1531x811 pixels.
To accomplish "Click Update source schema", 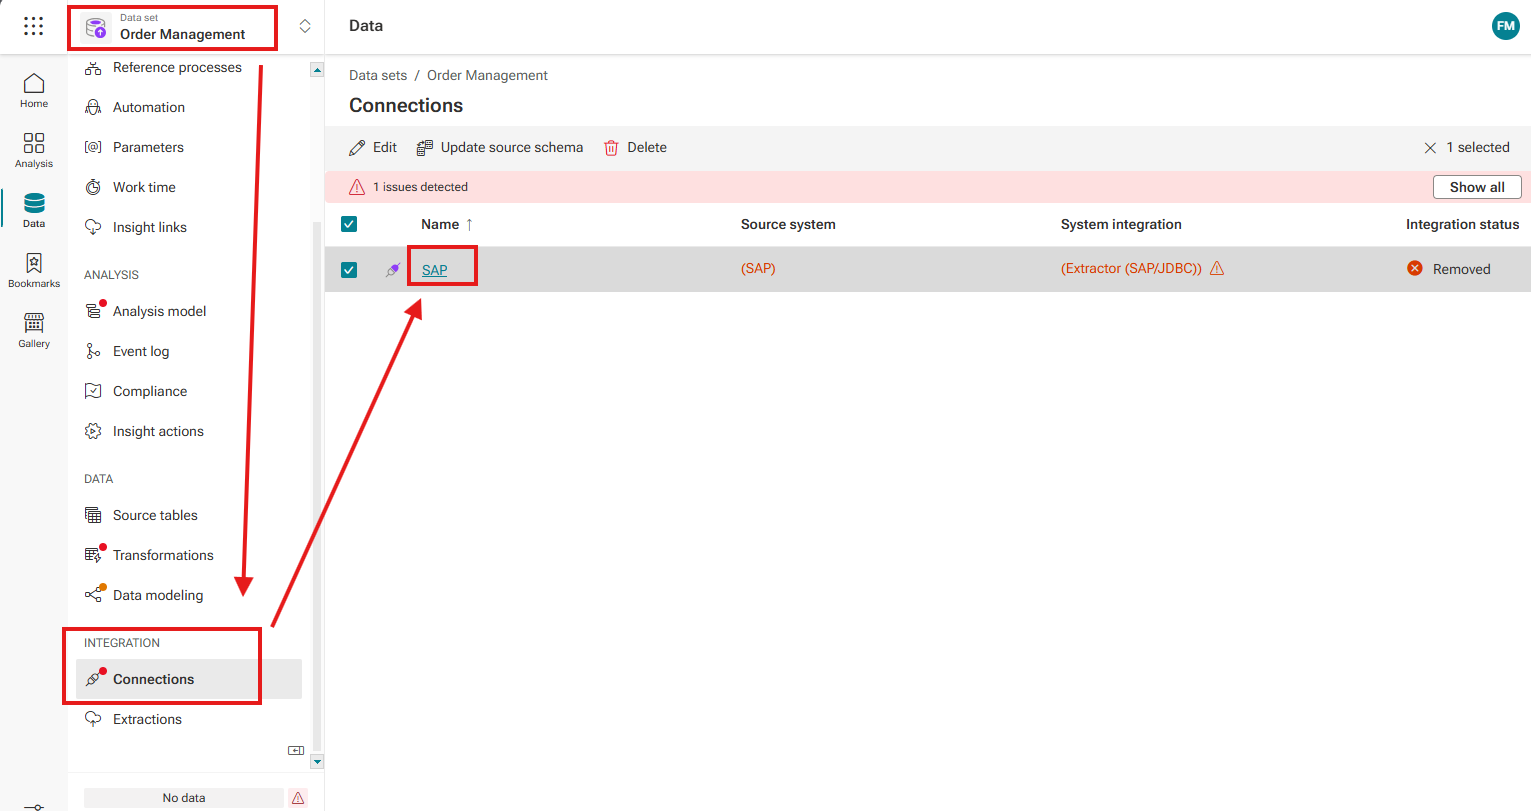I will coord(500,148).
